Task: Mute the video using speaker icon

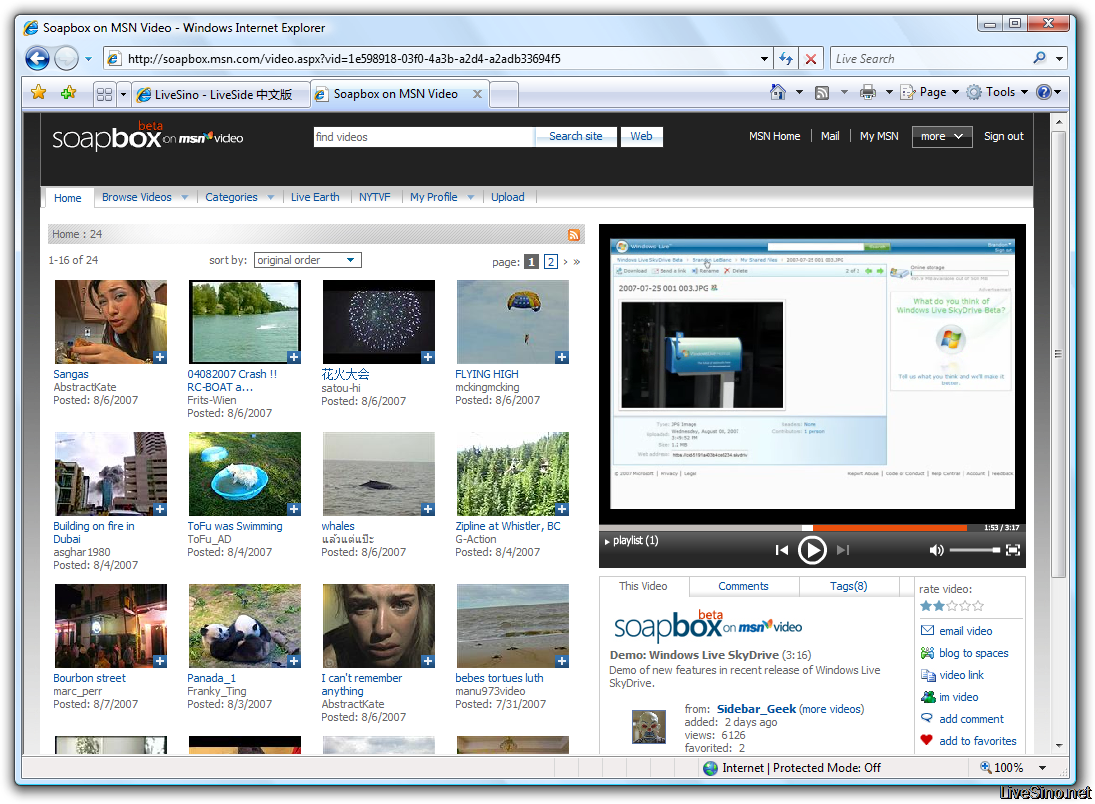Action: coord(936,550)
